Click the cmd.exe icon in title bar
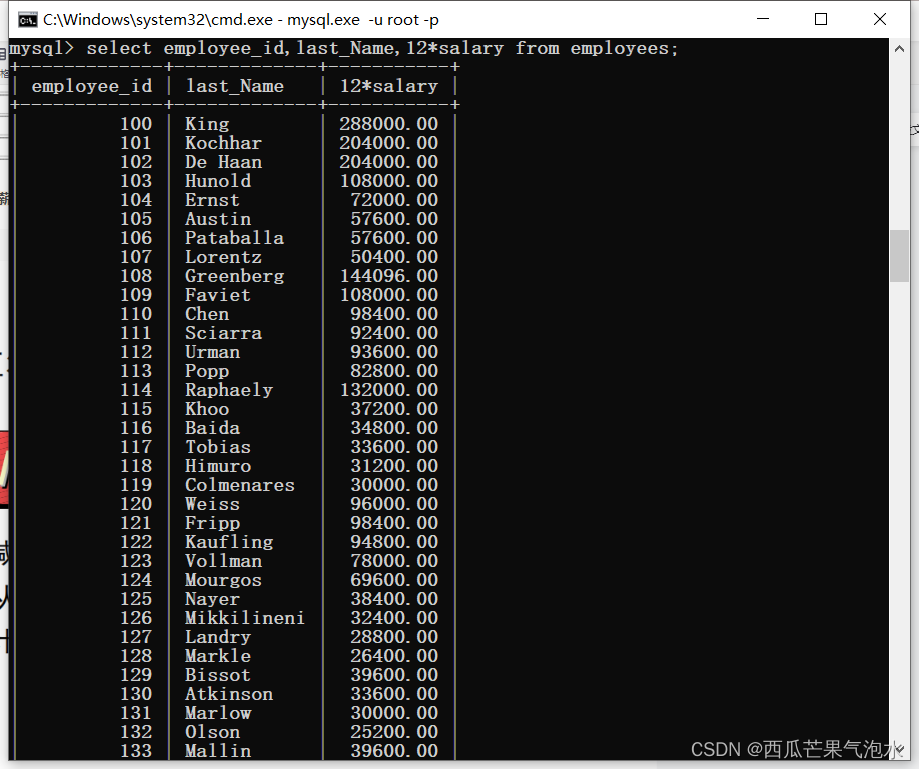 point(28,20)
